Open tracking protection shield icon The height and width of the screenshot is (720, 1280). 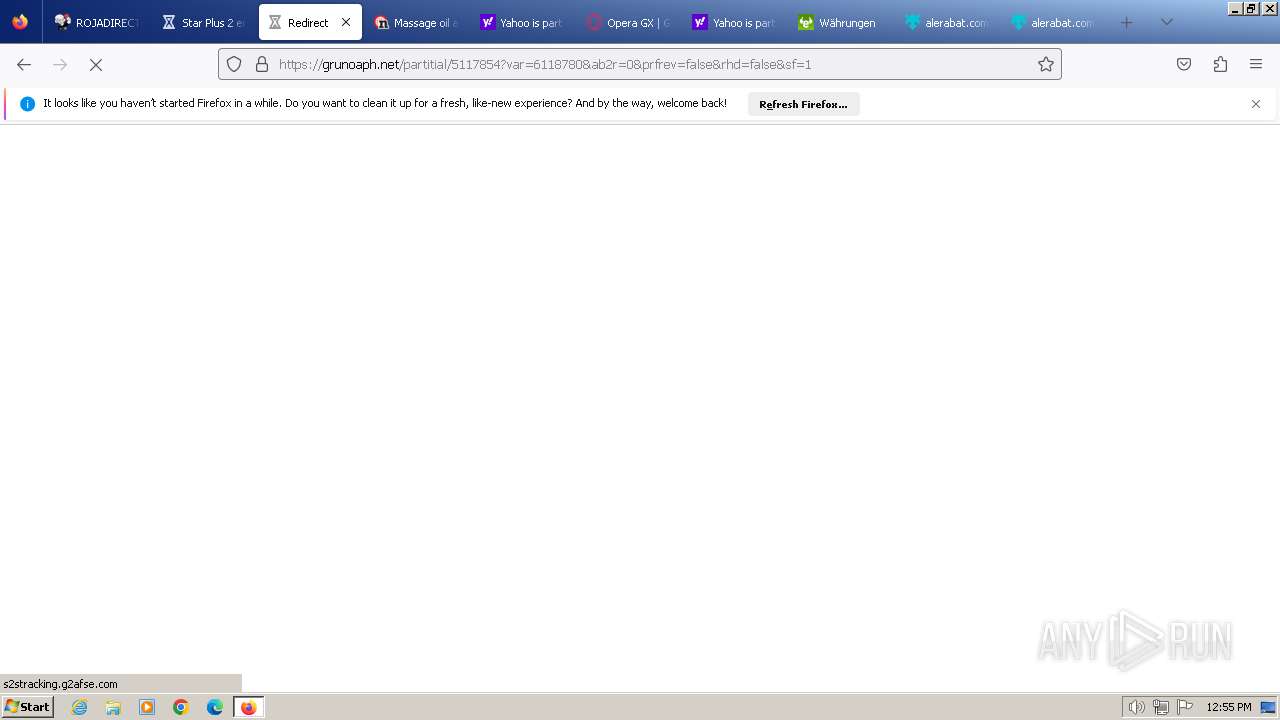coord(234,64)
